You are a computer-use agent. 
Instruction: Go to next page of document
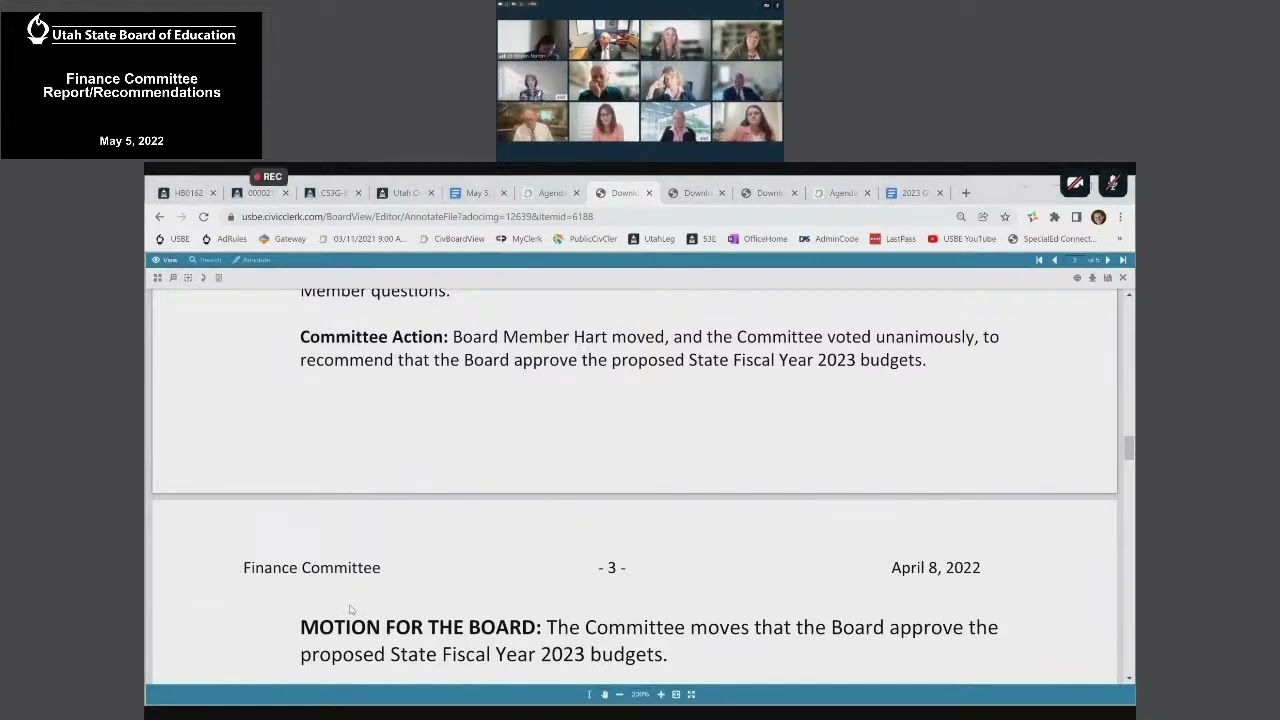(x=1107, y=260)
